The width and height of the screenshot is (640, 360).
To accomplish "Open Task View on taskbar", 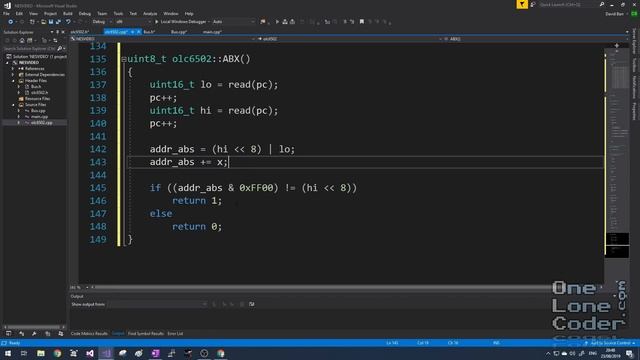I will tap(24, 353).
